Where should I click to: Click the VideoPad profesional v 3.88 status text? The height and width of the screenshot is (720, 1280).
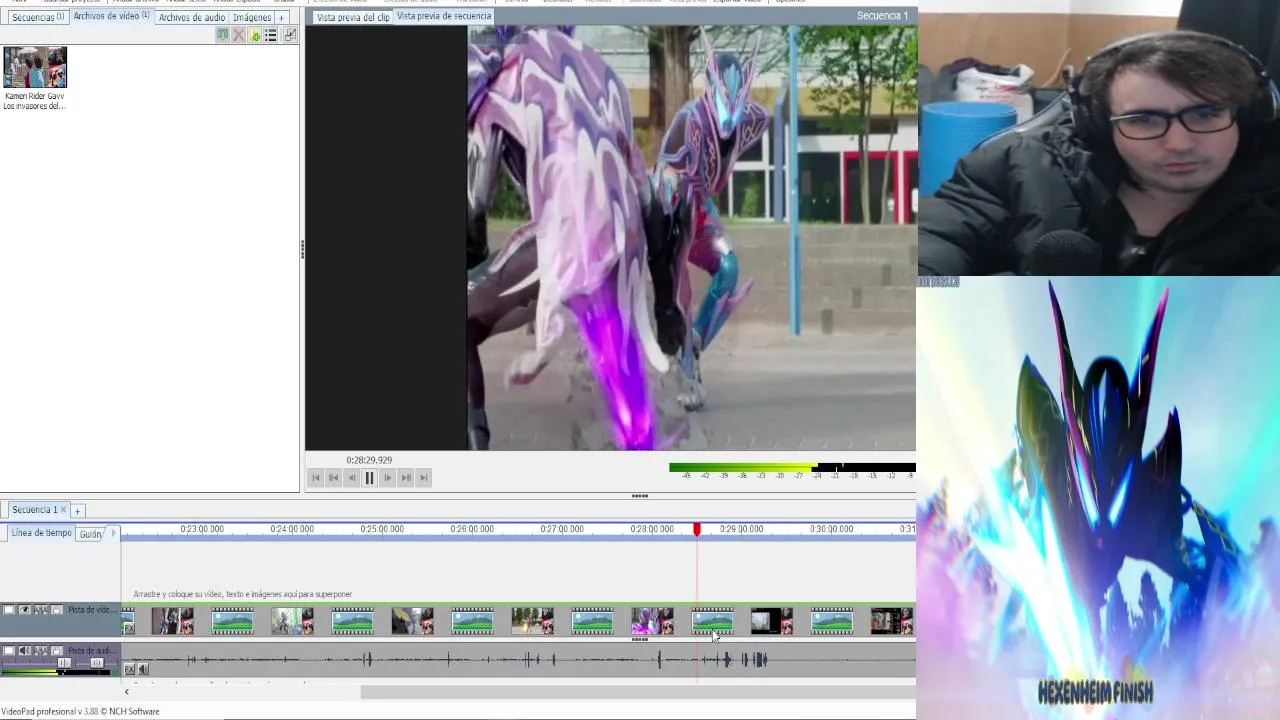click(80, 711)
